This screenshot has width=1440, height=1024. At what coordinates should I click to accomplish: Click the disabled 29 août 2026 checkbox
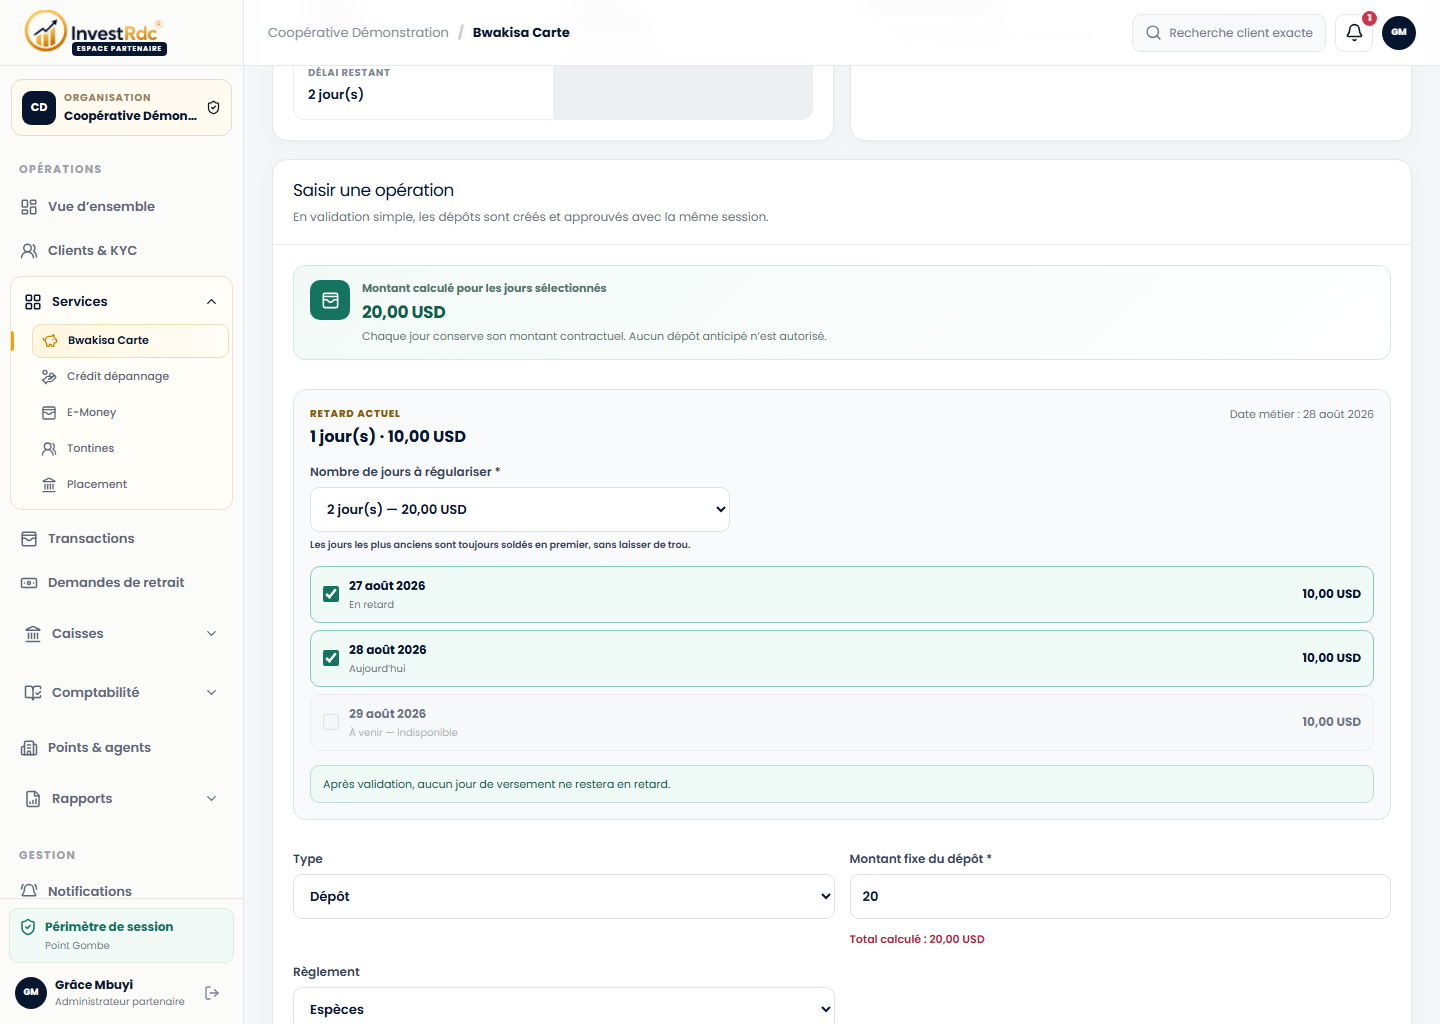coord(331,722)
